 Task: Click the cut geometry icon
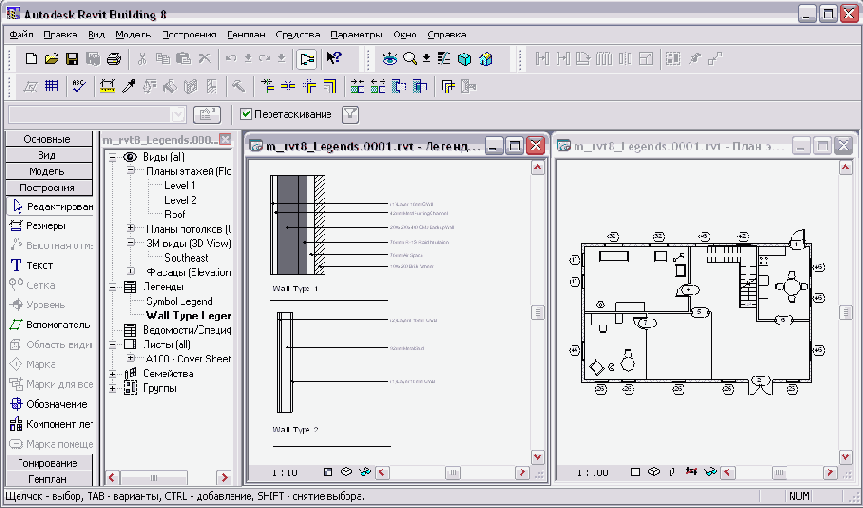(x=398, y=86)
